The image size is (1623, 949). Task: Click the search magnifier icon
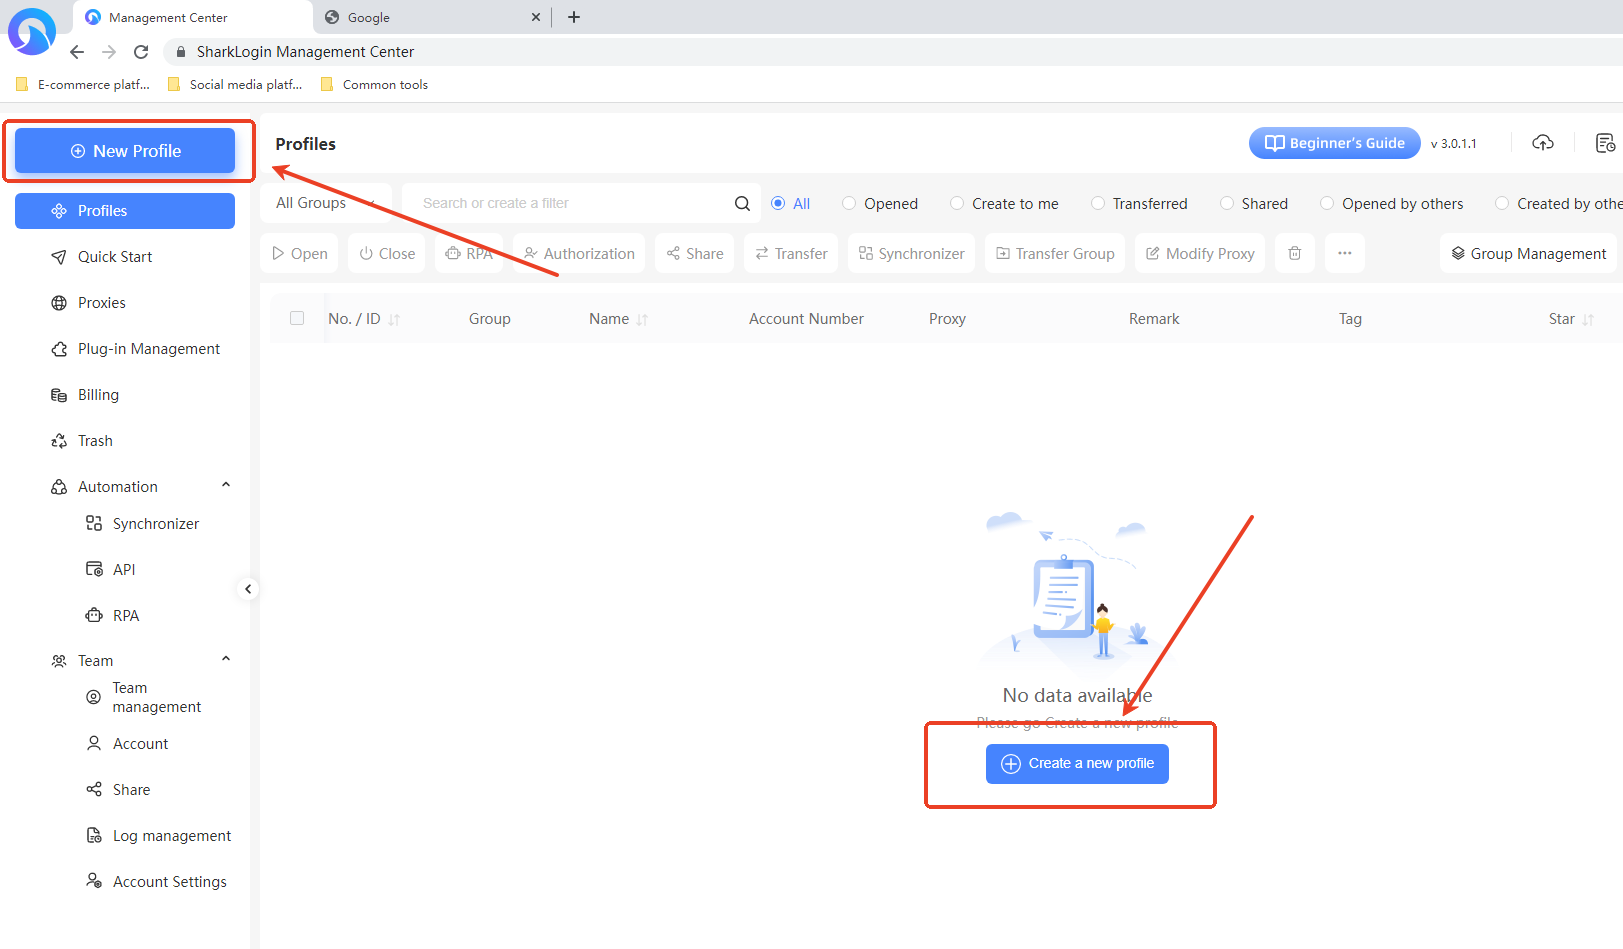[742, 204]
